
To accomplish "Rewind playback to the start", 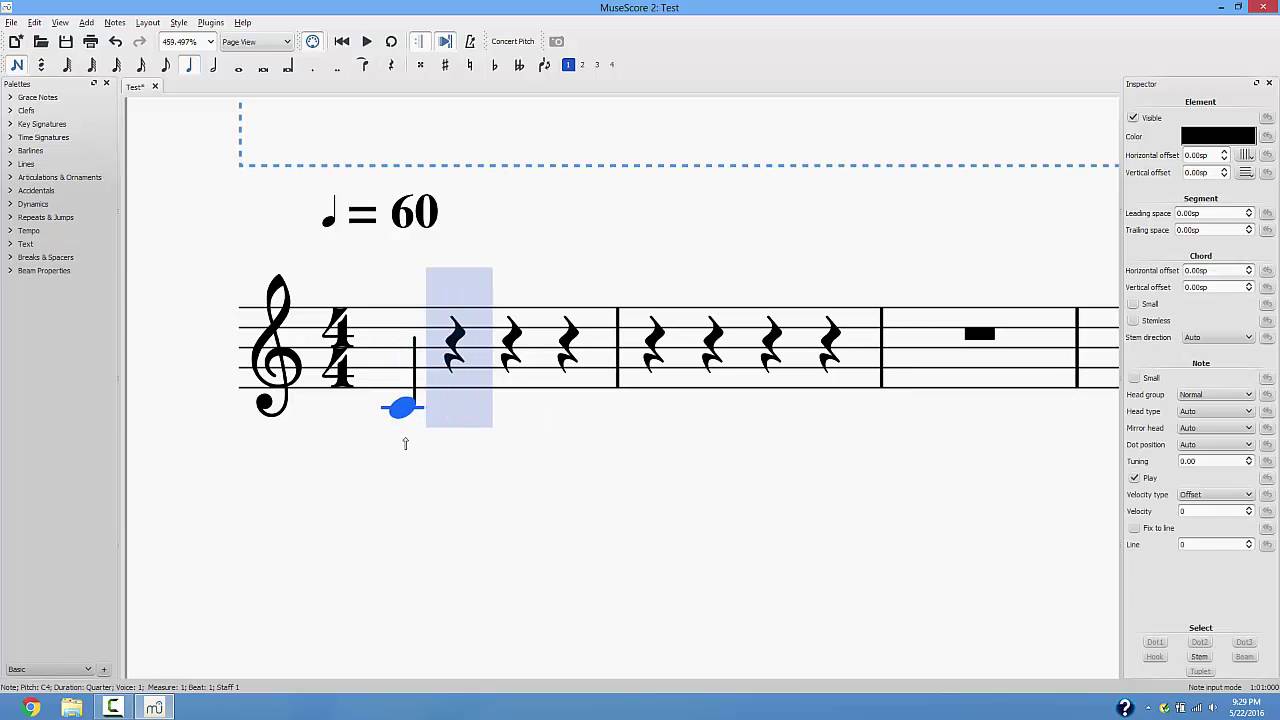I will (x=342, y=41).
